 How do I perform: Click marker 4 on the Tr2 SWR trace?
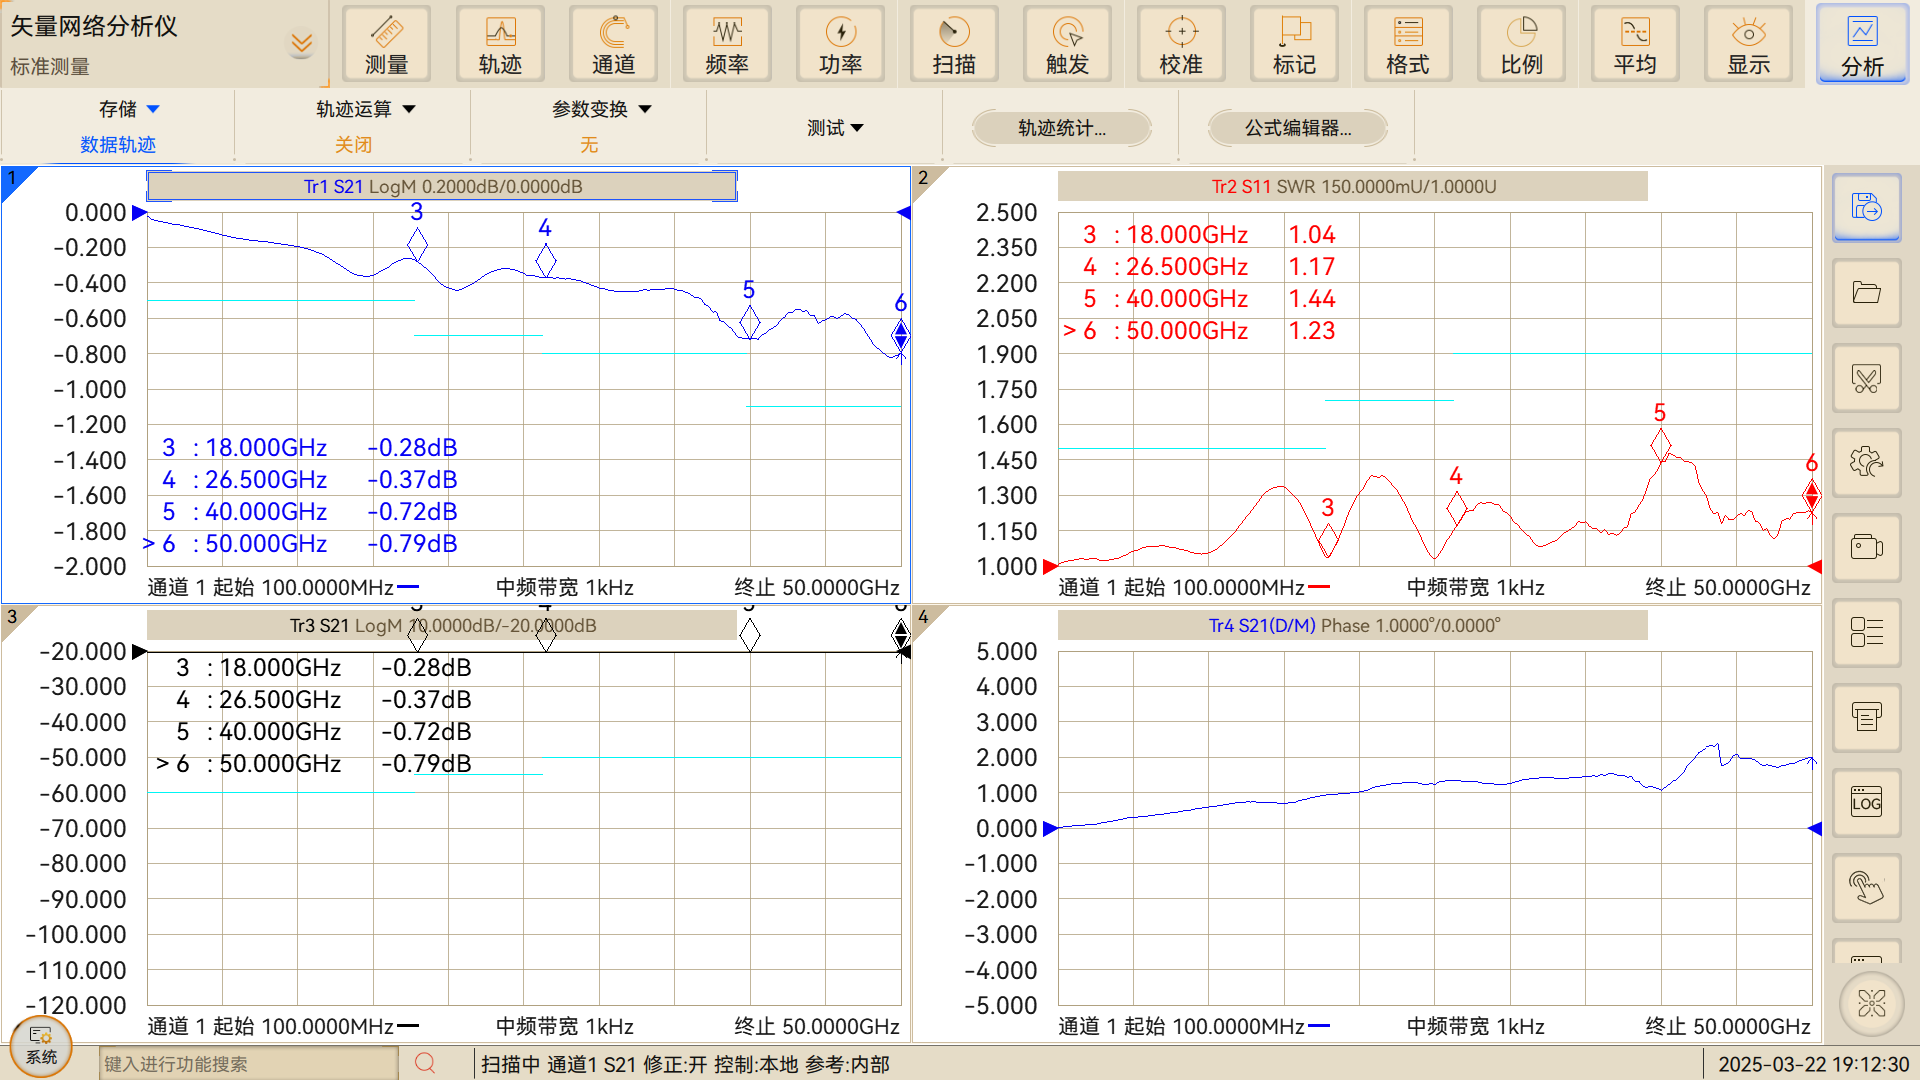[1456, 508]
